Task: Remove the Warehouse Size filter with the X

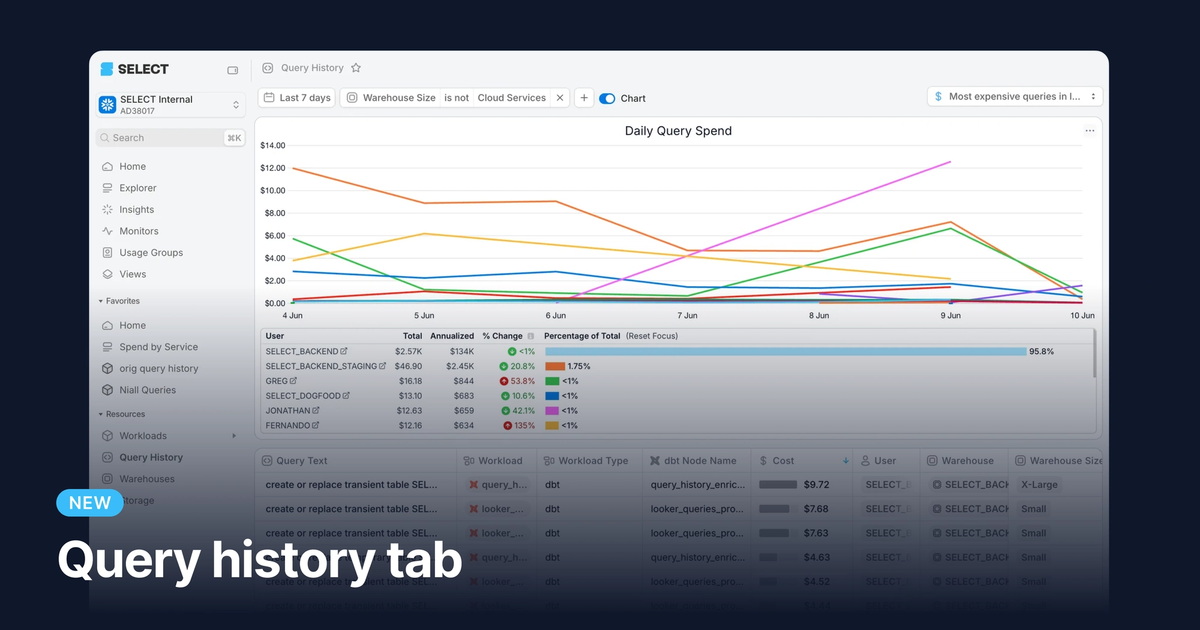Action: pos(560,97)
